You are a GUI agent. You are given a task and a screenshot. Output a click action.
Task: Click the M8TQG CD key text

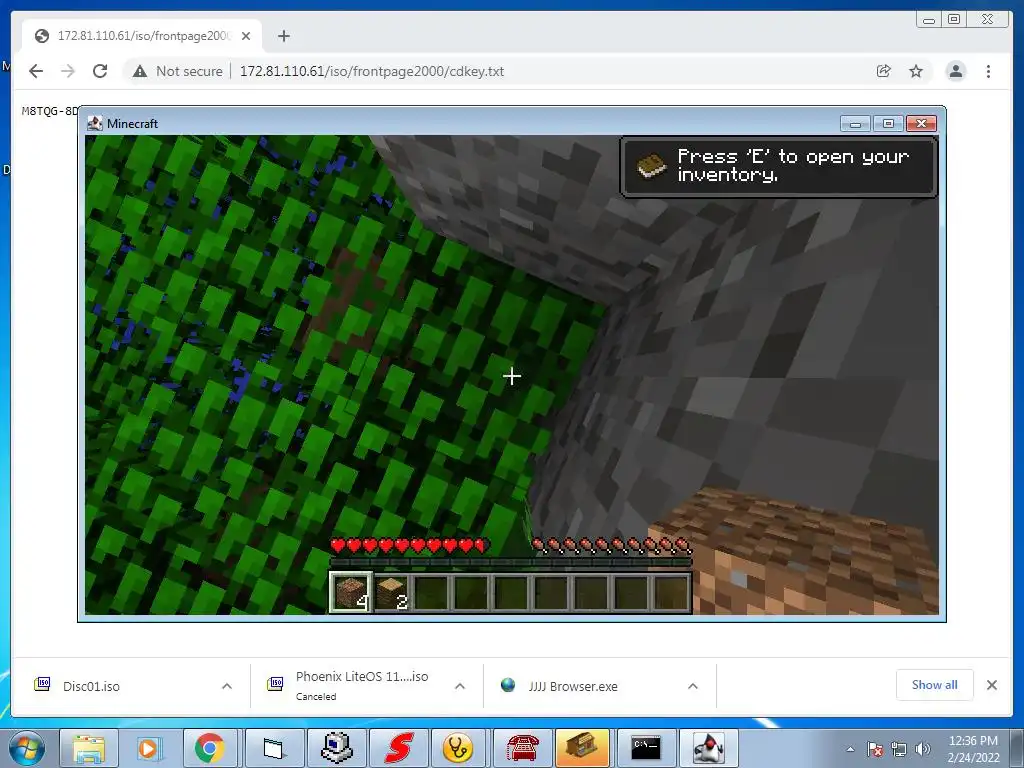pos(50,111)
